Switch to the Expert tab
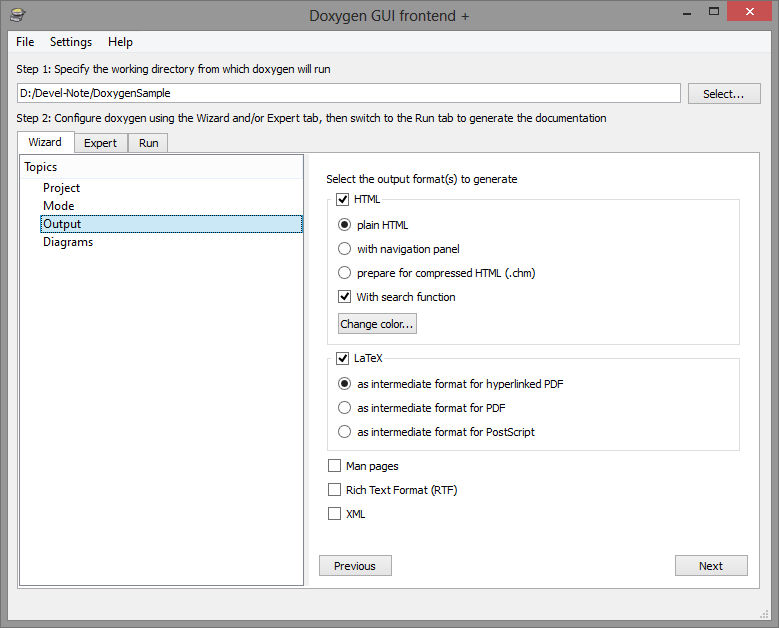 [x=101, y=143]
